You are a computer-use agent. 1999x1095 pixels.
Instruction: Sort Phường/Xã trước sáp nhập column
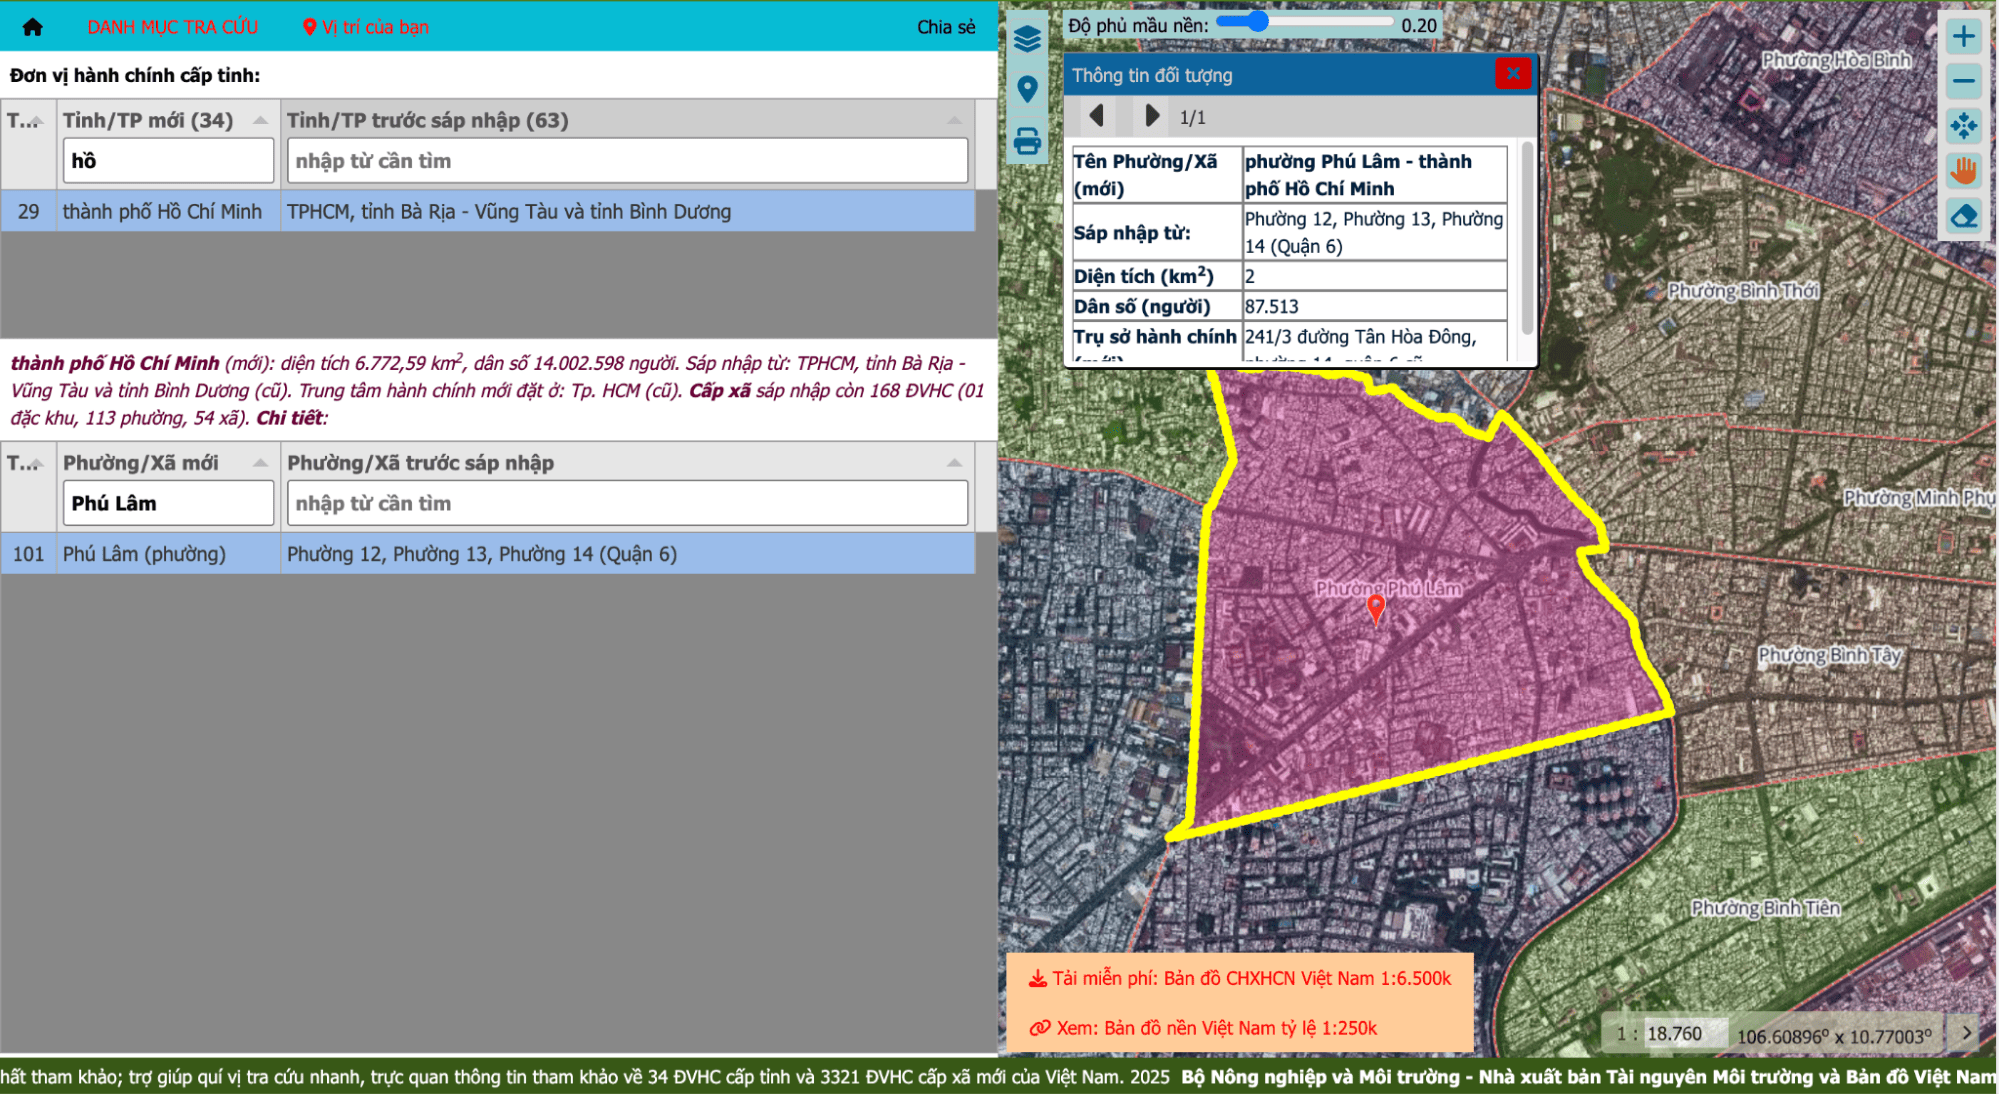954,463
